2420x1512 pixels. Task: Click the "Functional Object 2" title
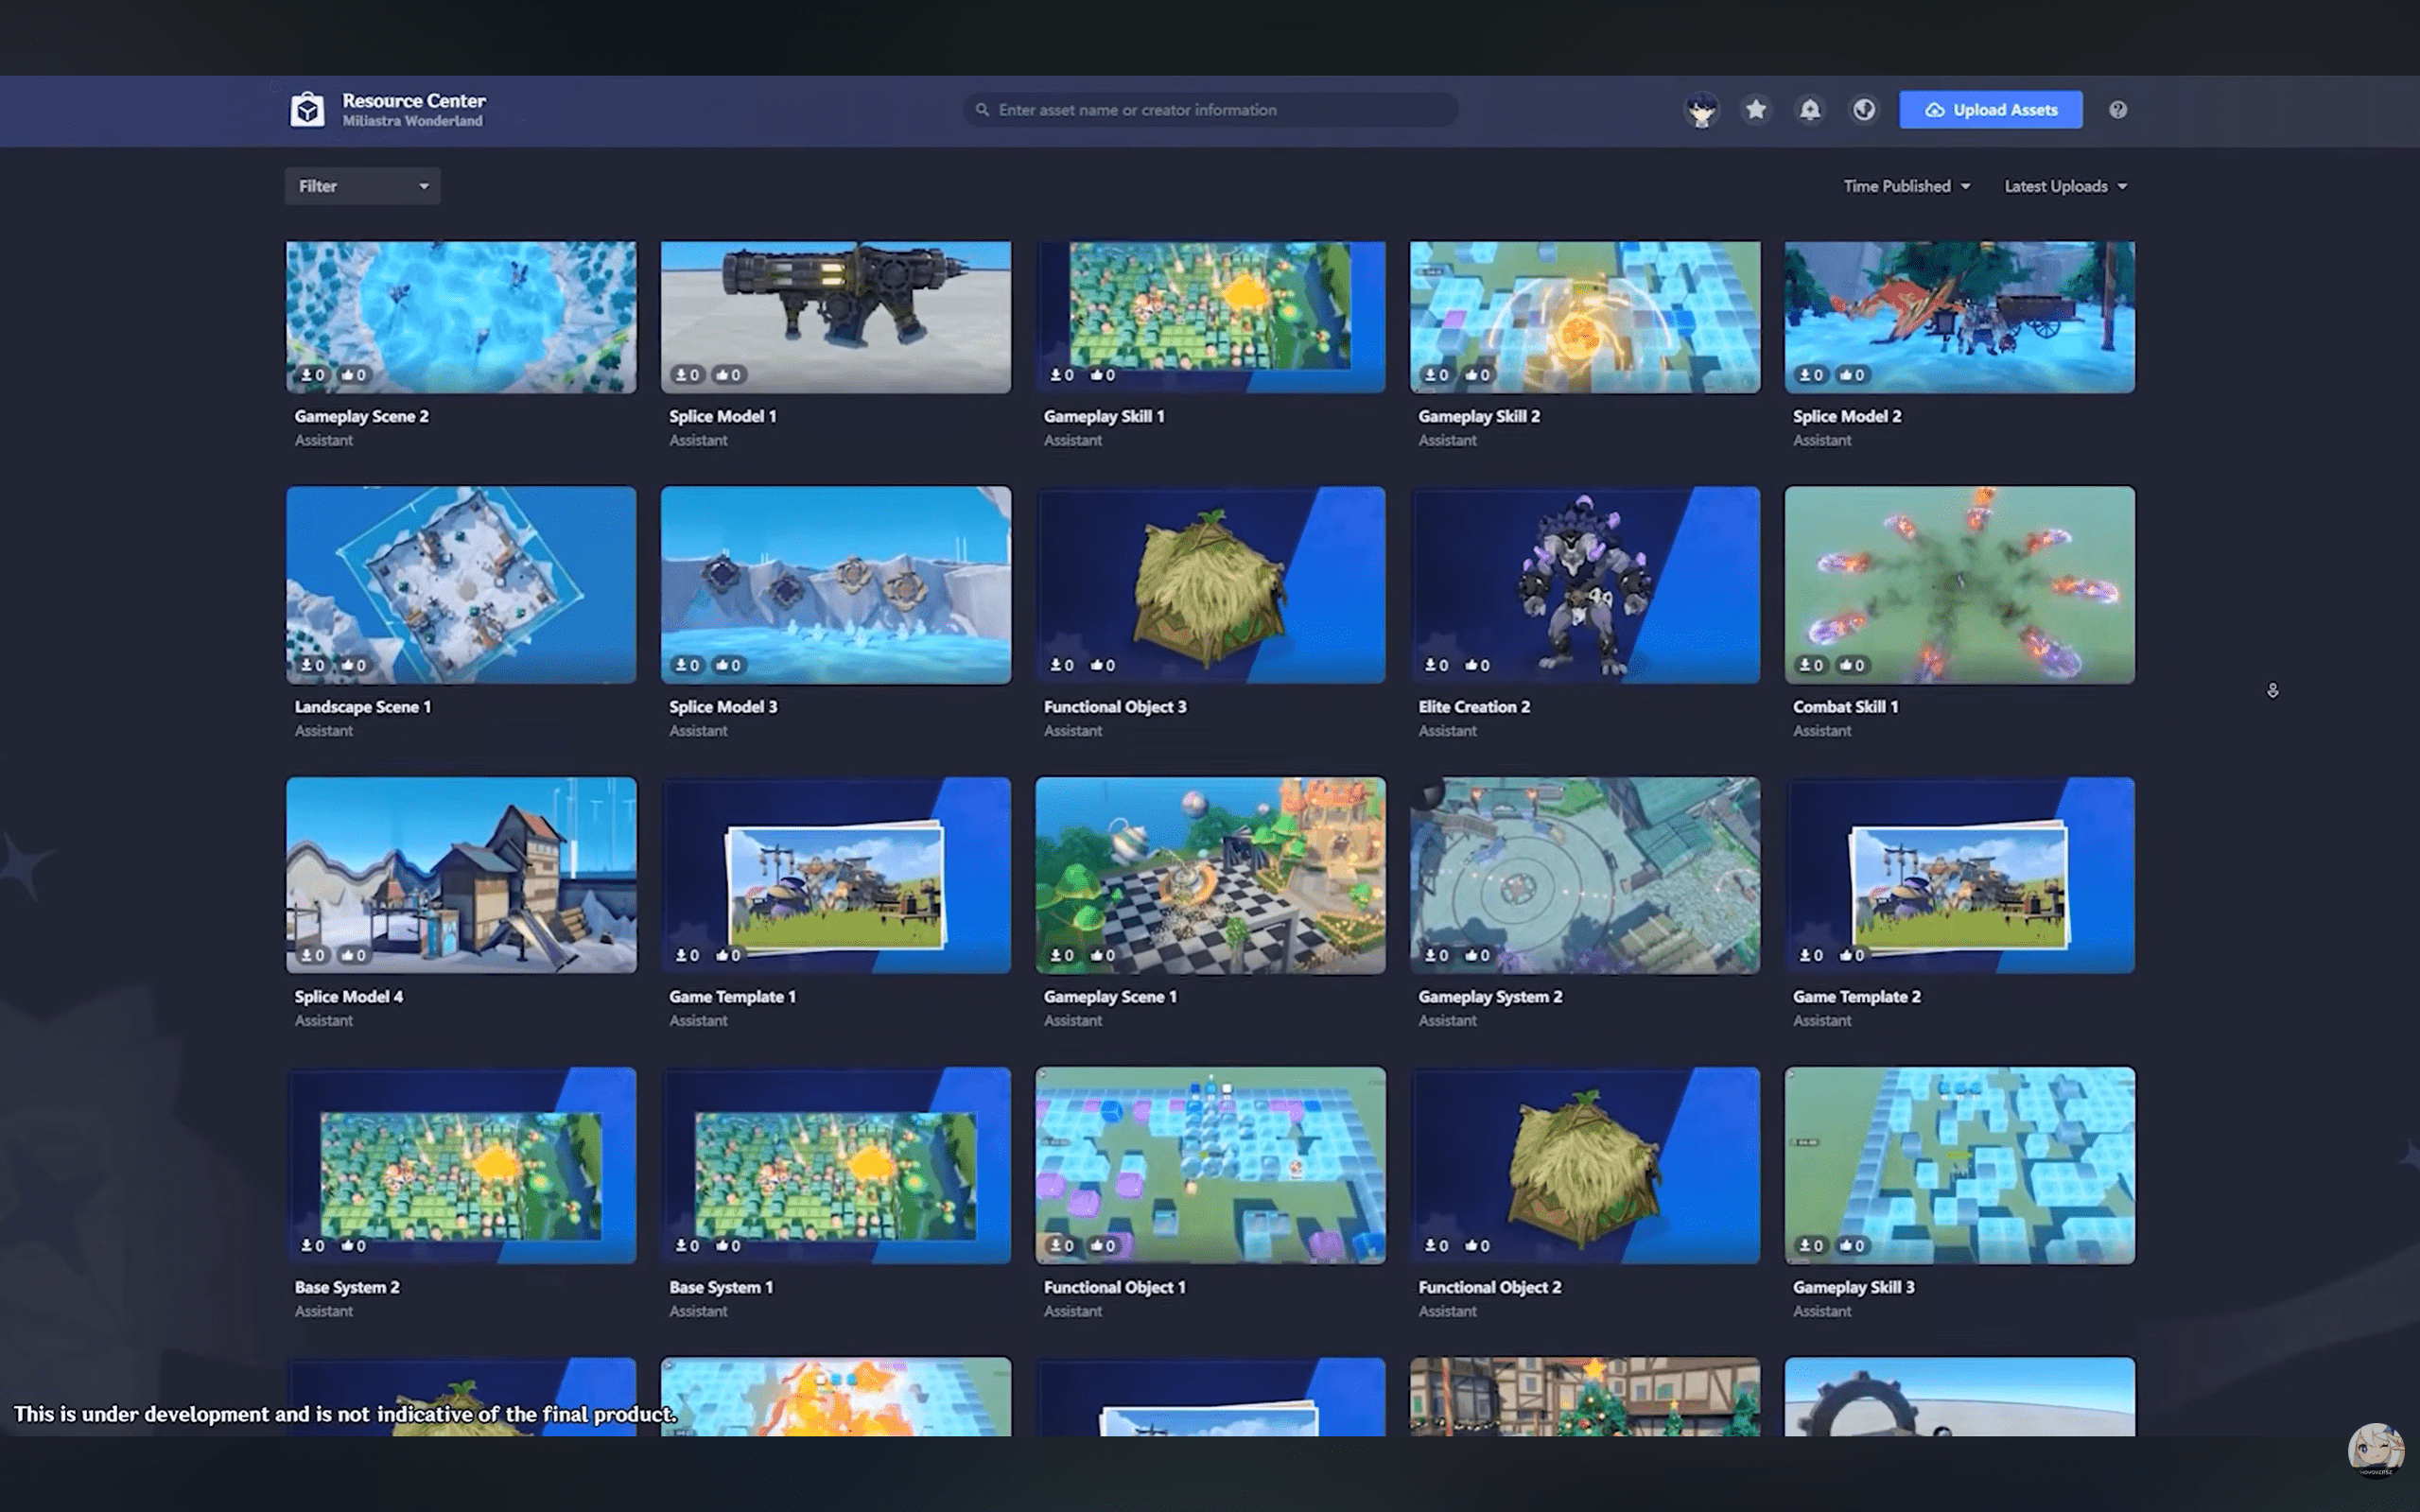click(x=1489, y=1287)
